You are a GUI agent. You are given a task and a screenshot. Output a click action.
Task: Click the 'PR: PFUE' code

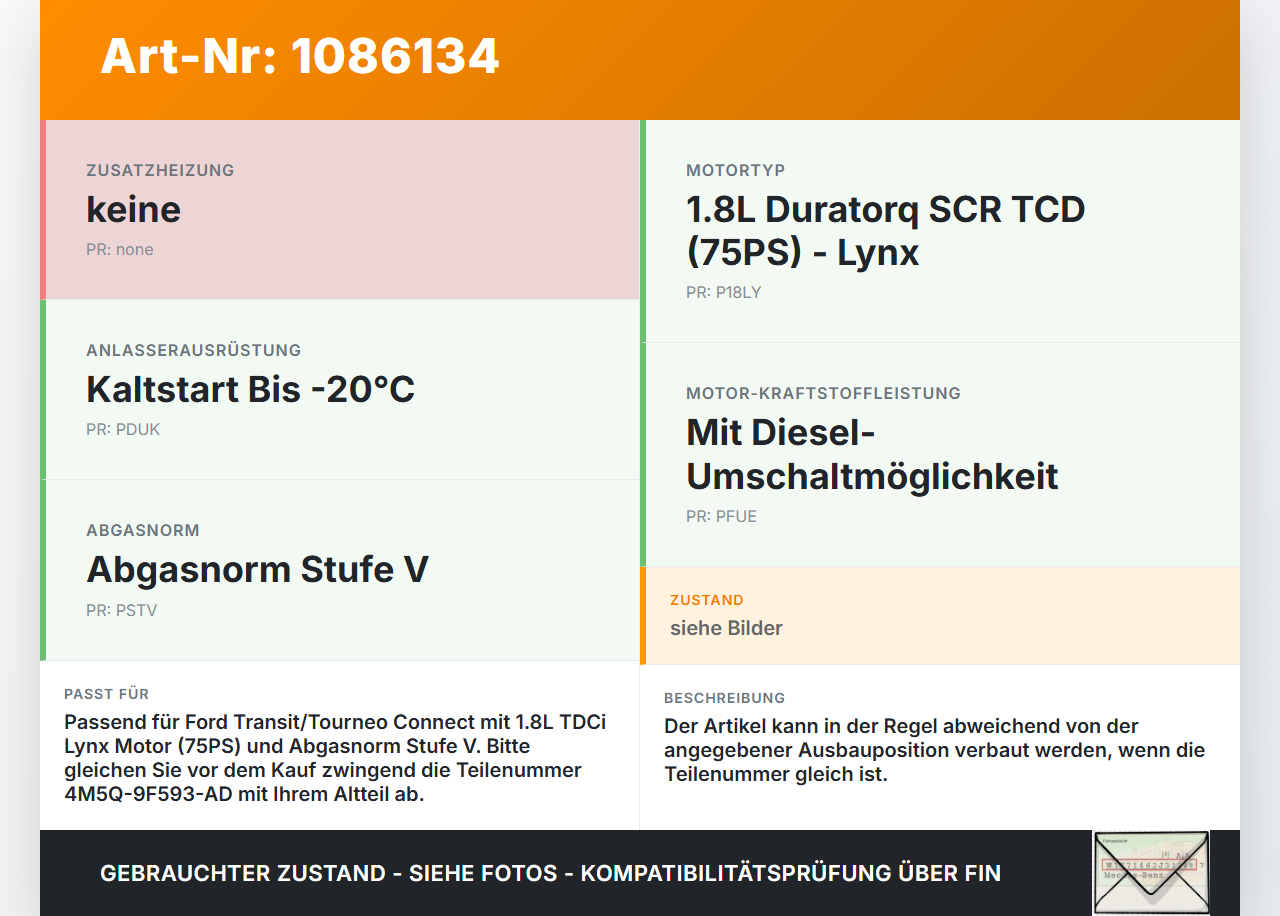[722, 516]
